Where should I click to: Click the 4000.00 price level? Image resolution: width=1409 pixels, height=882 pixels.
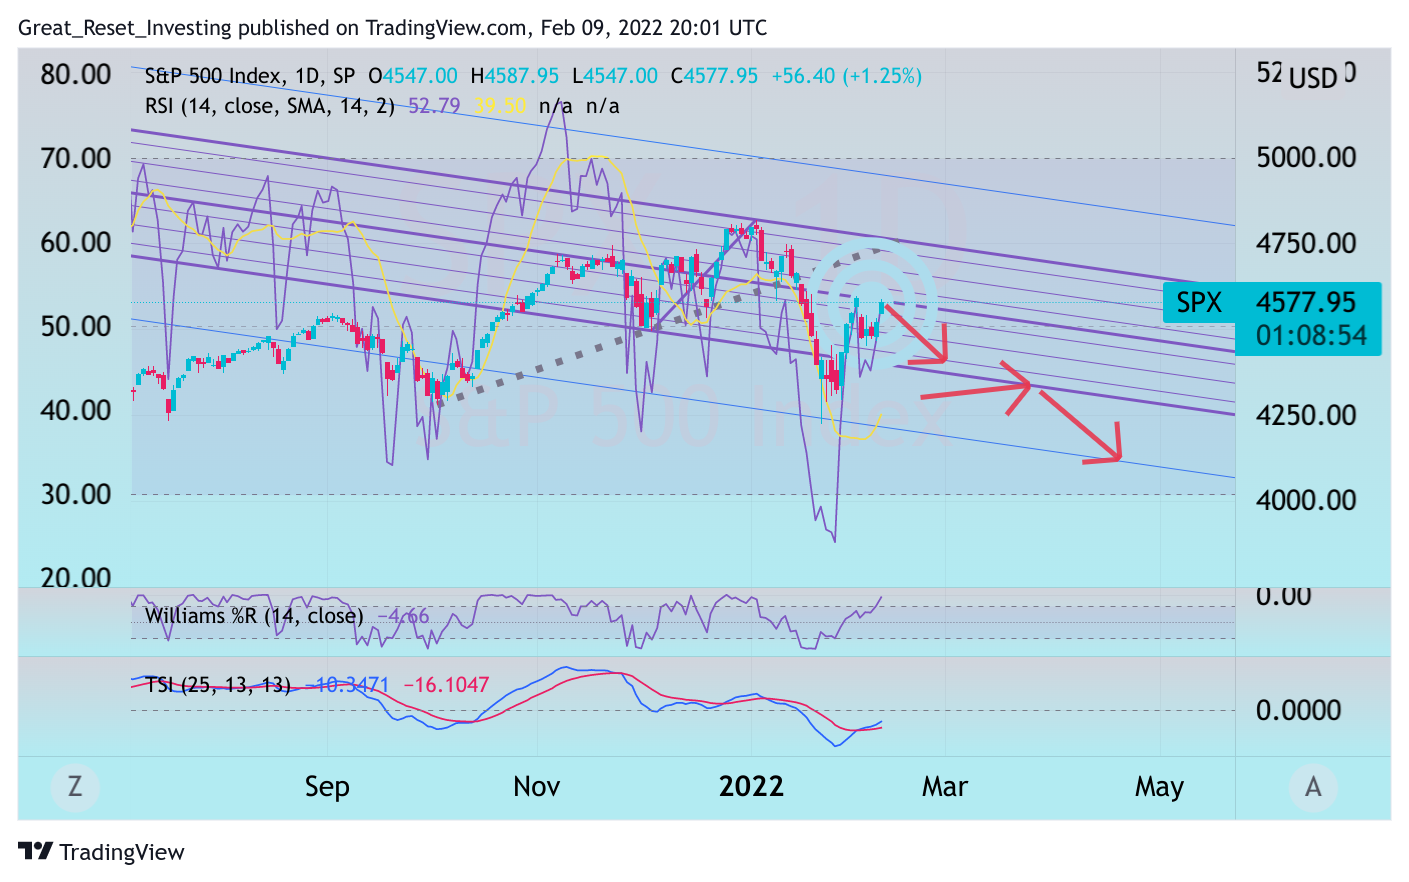click(x=1306, y=501)
